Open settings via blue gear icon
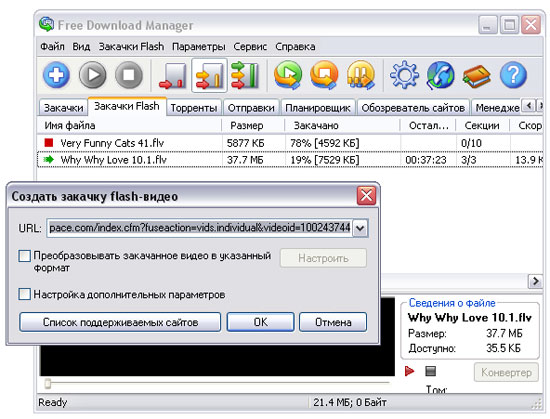This screenshot has width=550, height=419. [x=404, y=75]
